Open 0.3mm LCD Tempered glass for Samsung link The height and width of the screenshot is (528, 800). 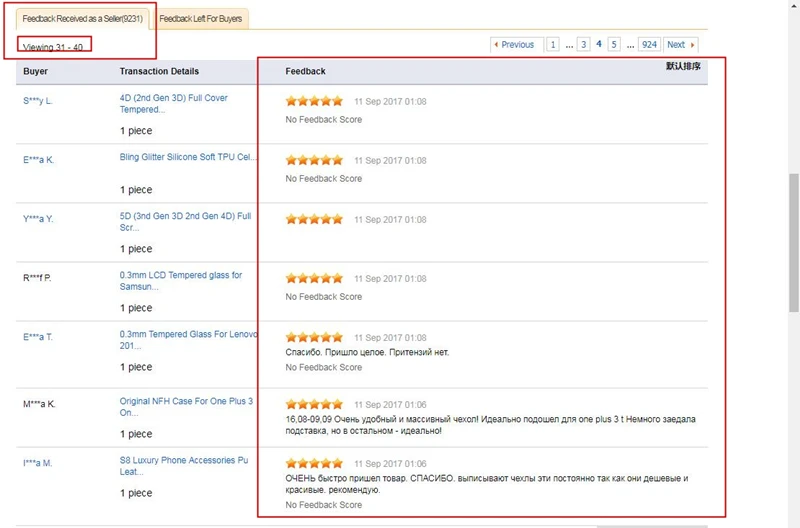181,281
